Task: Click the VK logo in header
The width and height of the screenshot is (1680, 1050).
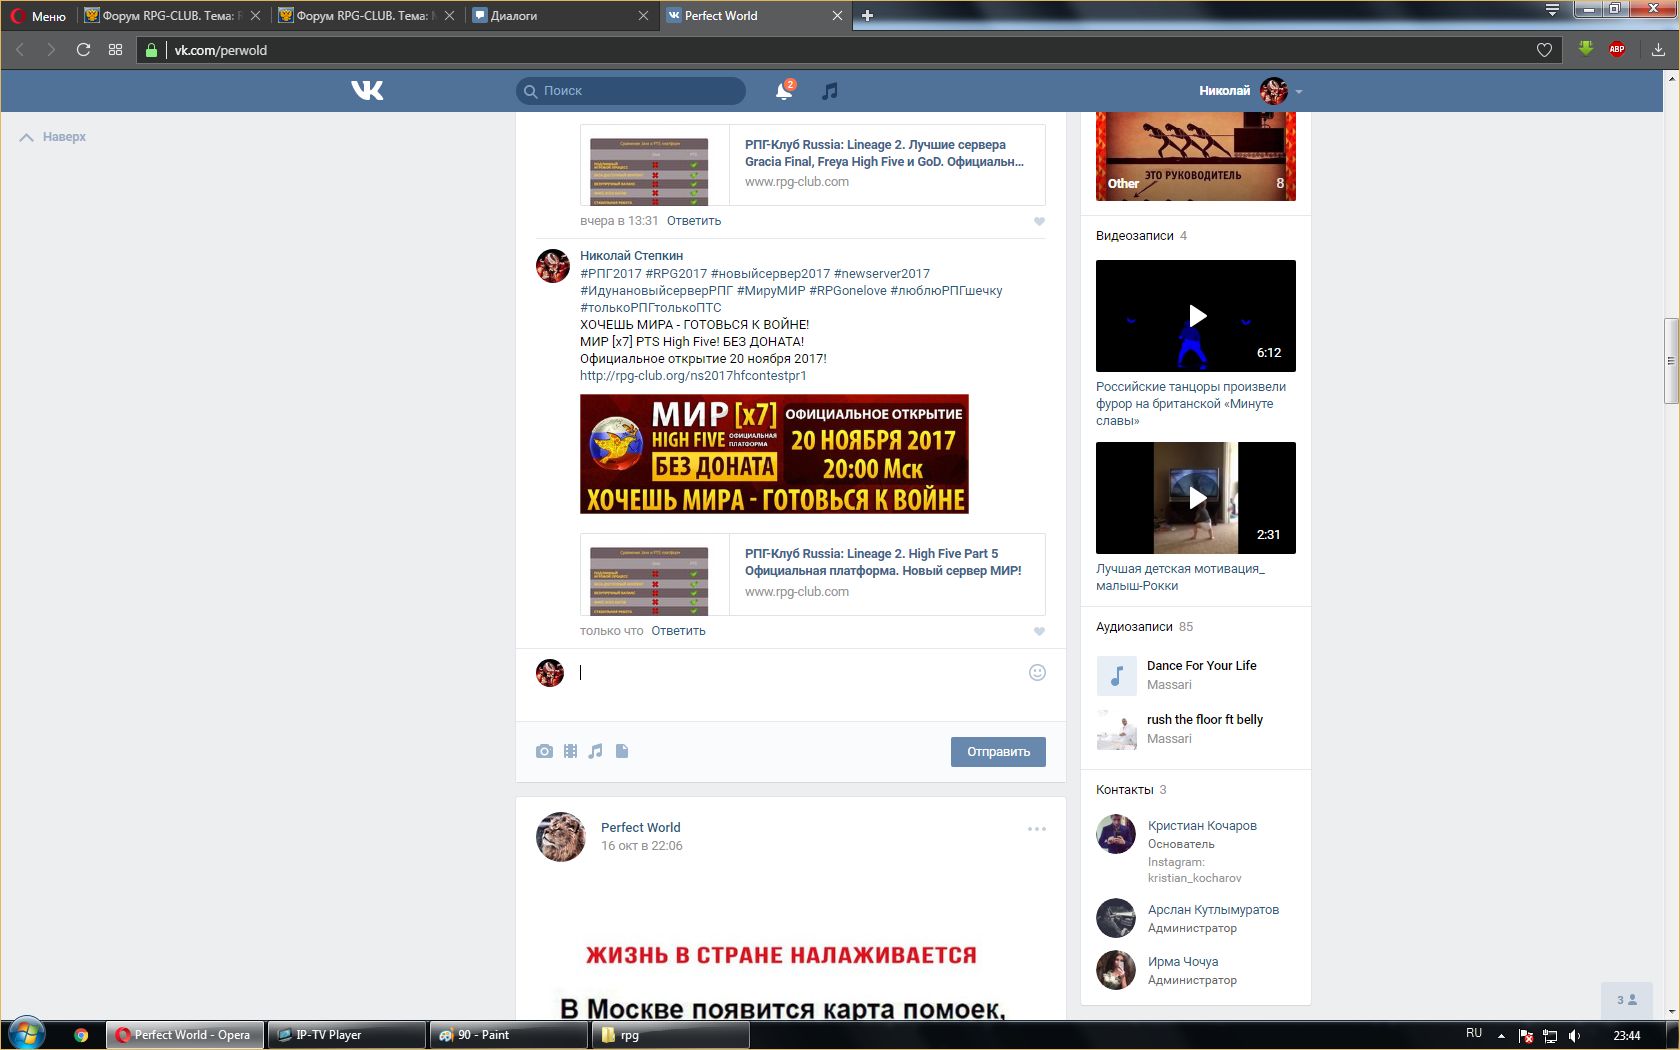Action: [367, 90]
